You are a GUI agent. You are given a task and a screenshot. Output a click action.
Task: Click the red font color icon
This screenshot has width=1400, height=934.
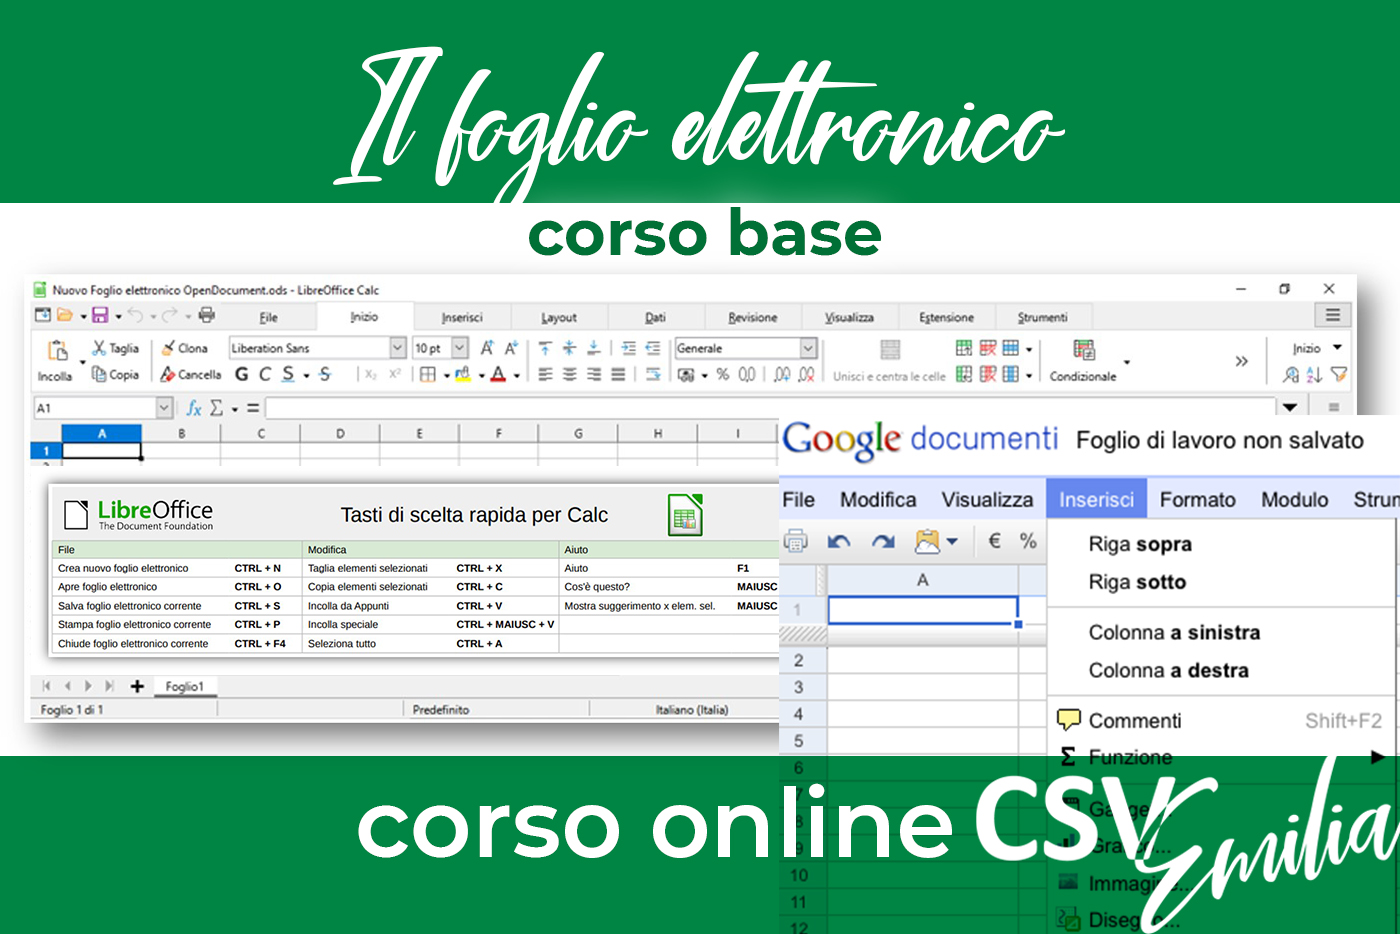pyautogui.click(x=498, y=374)
